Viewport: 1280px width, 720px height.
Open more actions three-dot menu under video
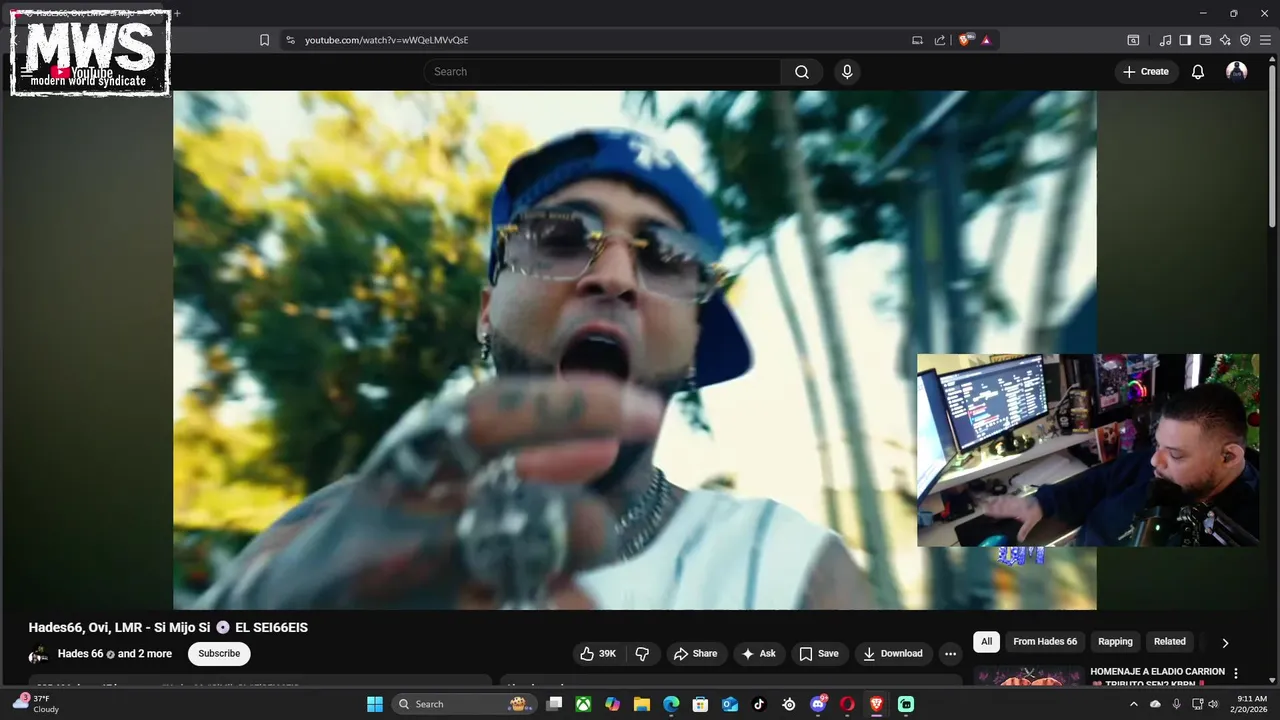click(x=950, y=654)
